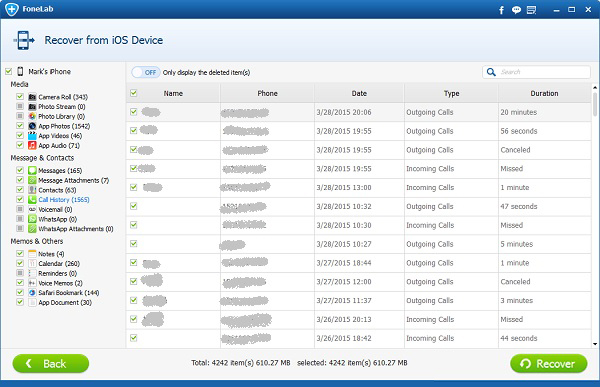Open the chat feedback icon
The height and width of the screenshot is (387, 600).
click(516, 10)
